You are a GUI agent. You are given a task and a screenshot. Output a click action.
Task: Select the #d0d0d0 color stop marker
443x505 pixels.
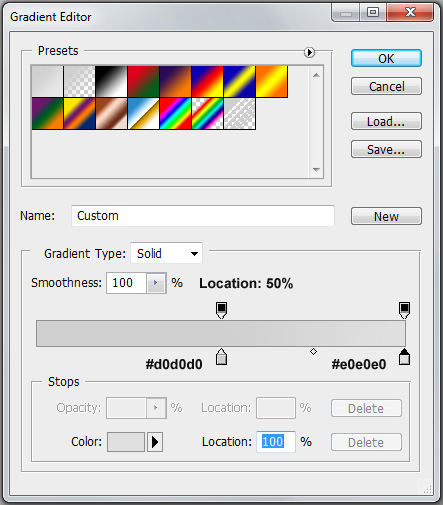(x=222, y=357)
